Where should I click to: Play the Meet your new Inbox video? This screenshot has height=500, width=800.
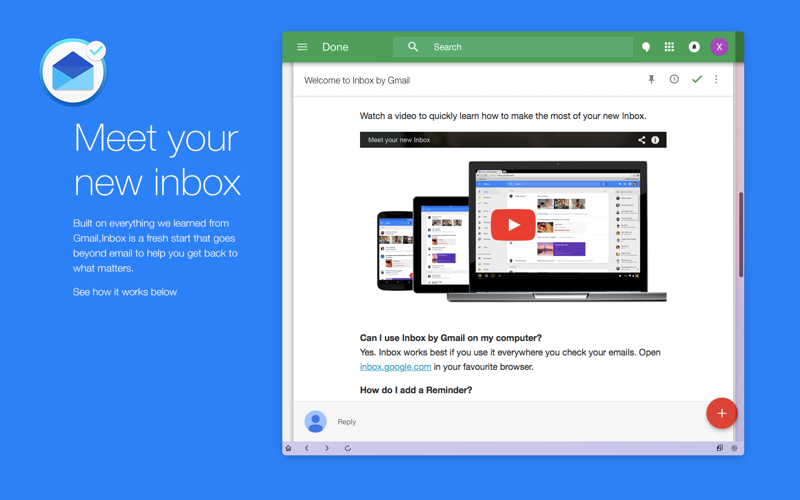click(513, 224)
